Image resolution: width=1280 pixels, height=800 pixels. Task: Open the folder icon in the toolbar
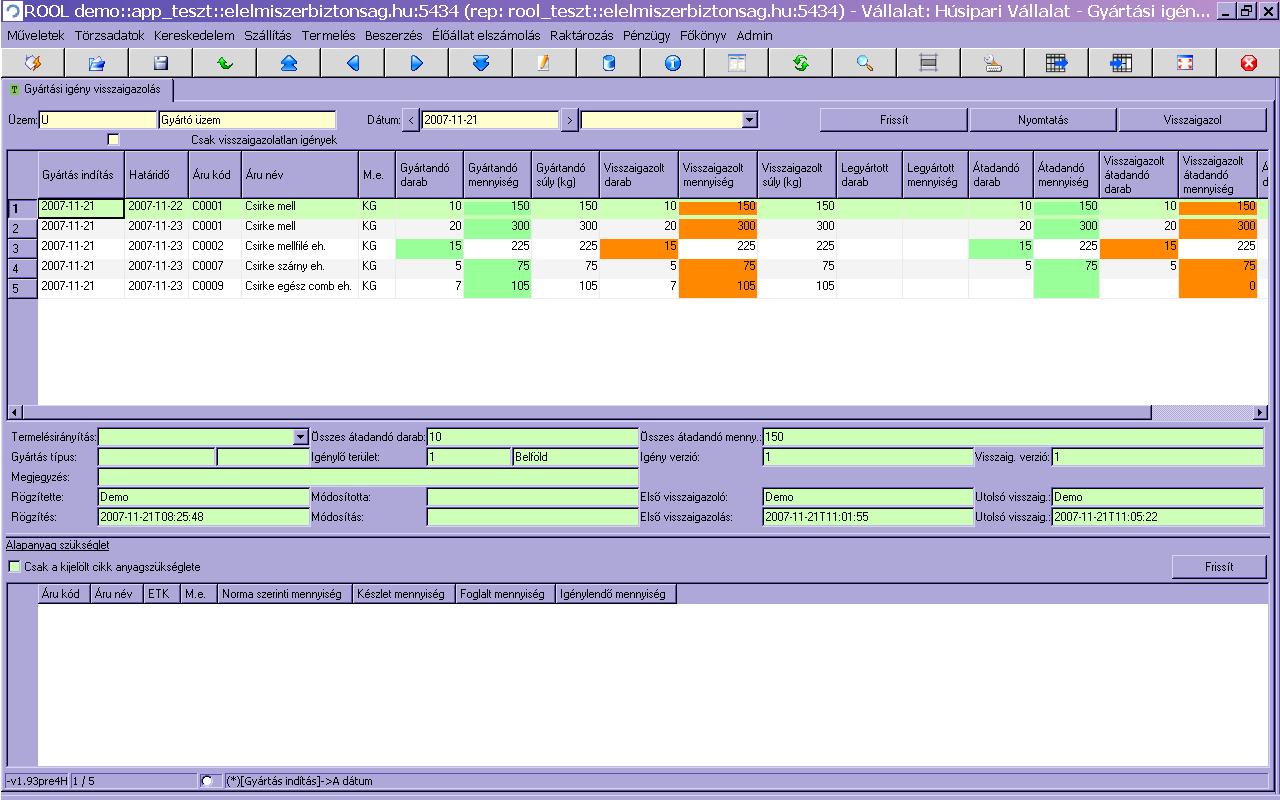point(96,63)
